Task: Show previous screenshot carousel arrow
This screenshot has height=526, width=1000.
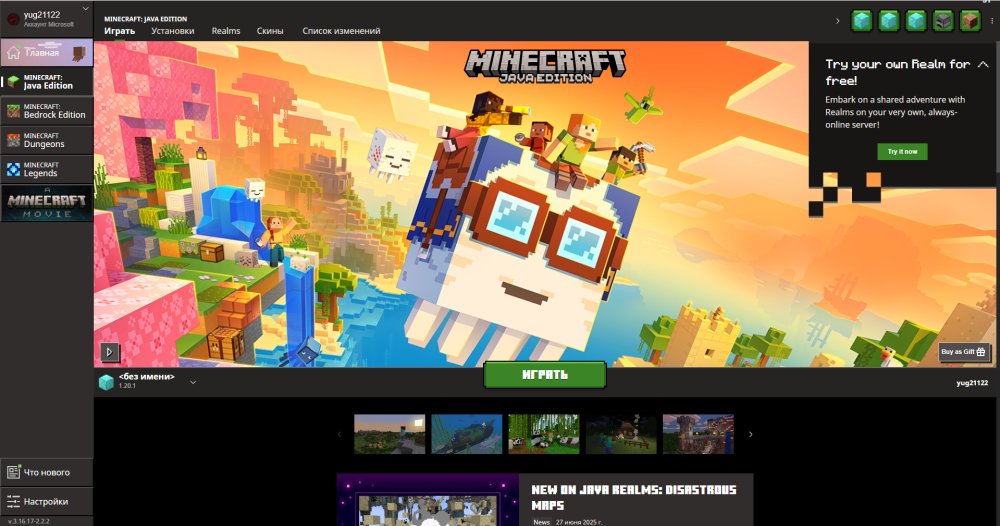Action: 339,434
